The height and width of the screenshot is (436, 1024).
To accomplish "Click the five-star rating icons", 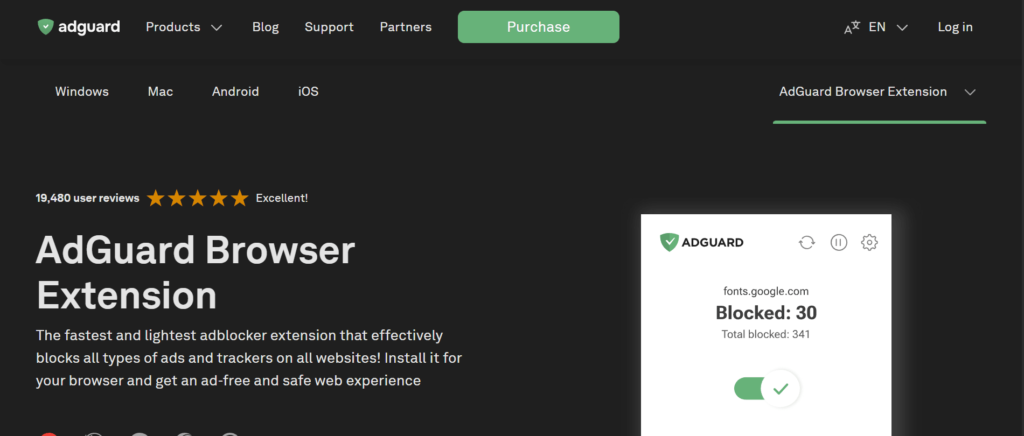I will (197, 198).
